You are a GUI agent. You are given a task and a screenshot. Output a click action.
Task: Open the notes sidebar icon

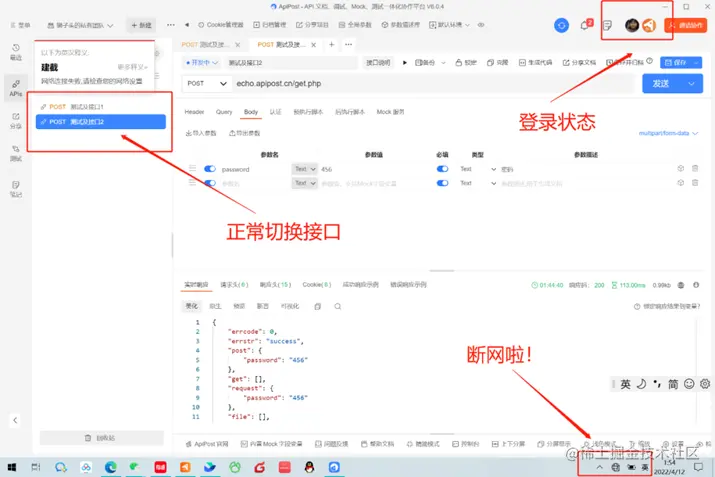(16, 189)
